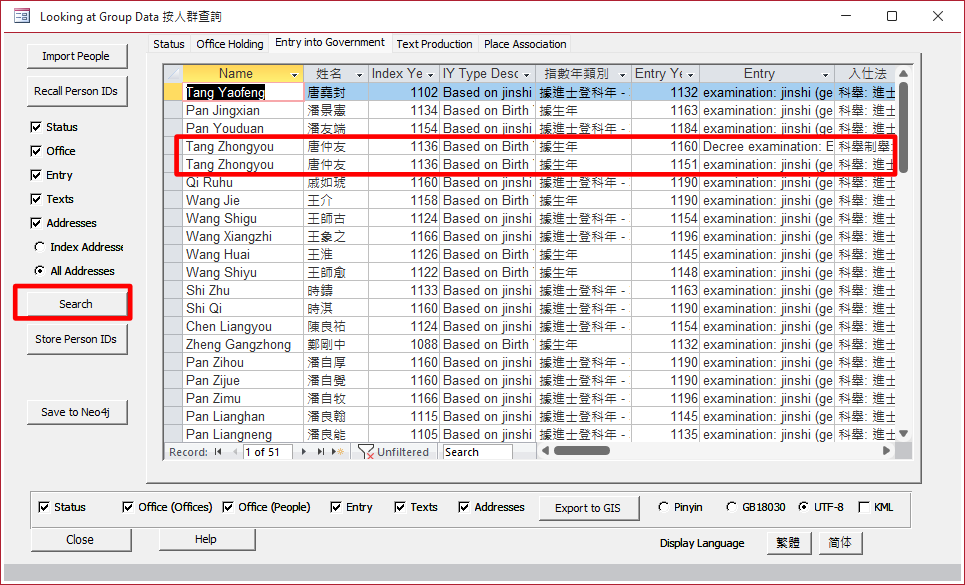Jump to last record arrow

321,452
